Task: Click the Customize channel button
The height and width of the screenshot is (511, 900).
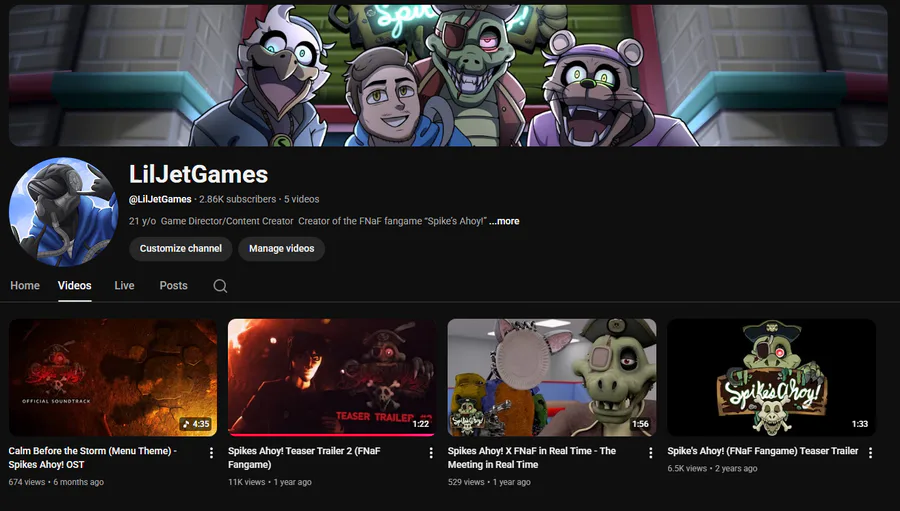Action: click(x=181, y=249)
